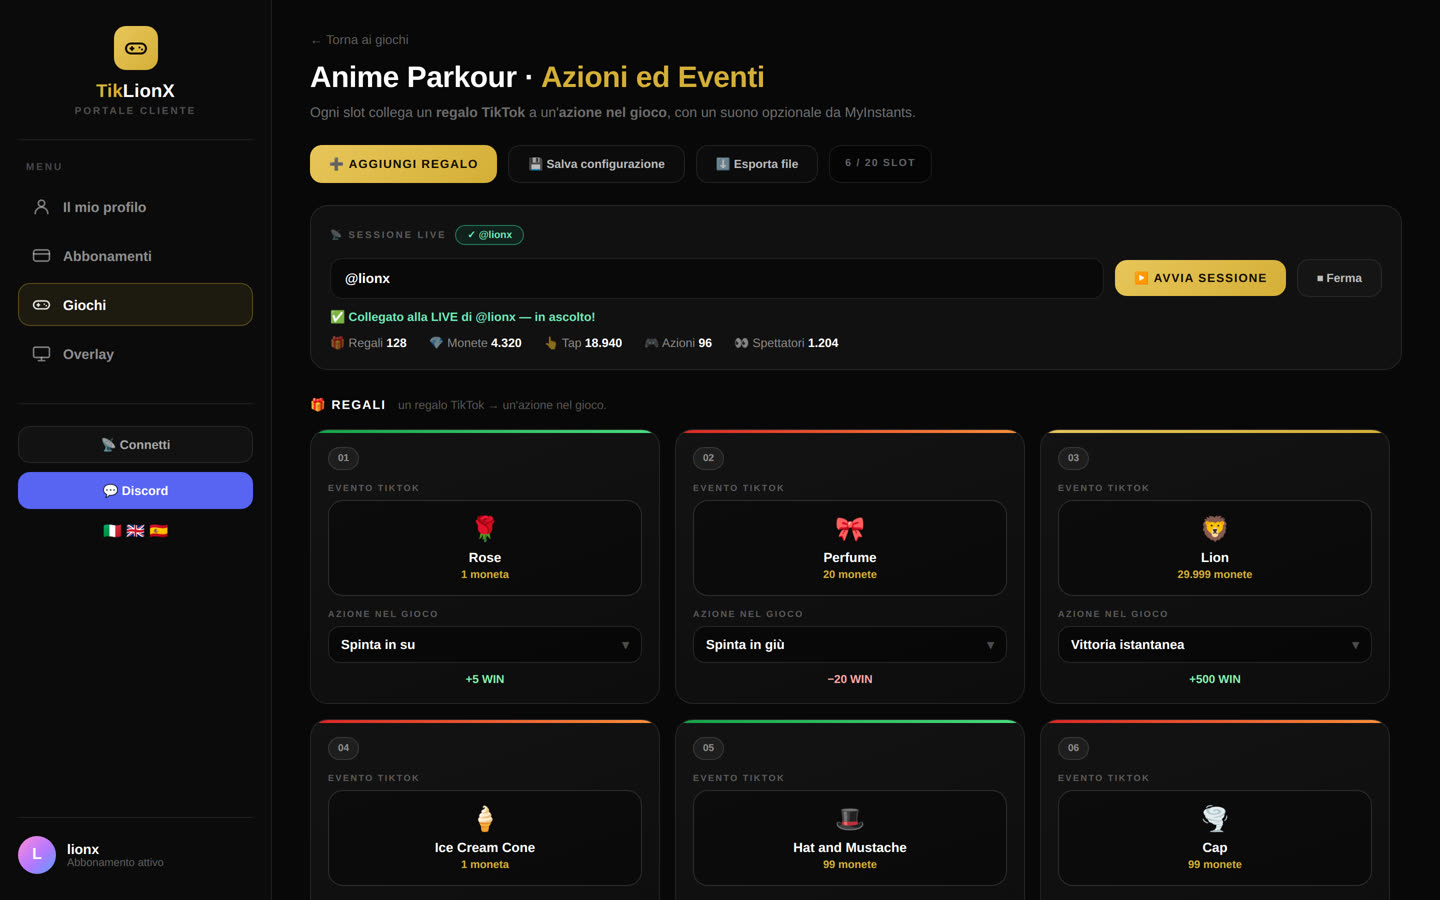Click the +500 WIN text
The width and height of the screenshot is (1440, 900).
(1215, 679)
